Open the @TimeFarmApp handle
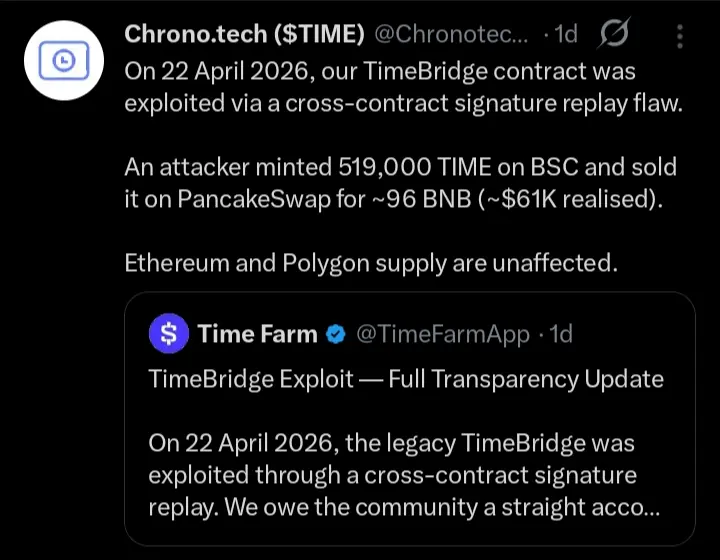 [x=442, y=334]
